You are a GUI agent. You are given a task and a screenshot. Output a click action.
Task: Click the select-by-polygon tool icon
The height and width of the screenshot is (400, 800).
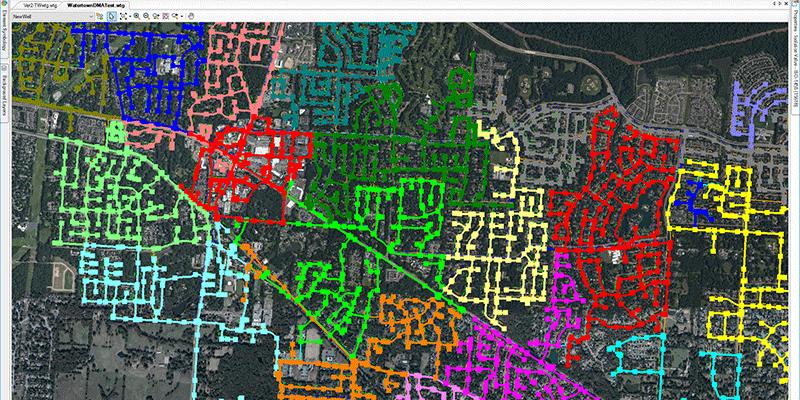point(122,17)
